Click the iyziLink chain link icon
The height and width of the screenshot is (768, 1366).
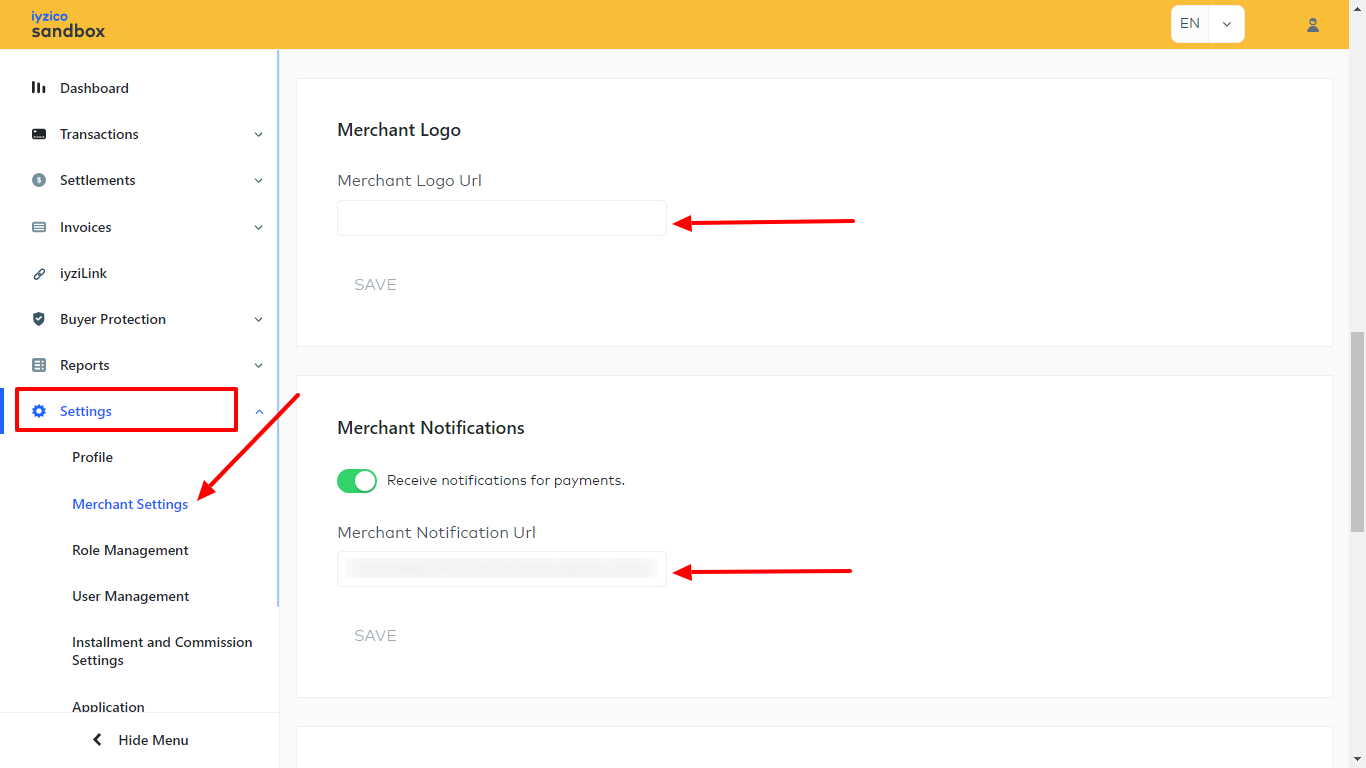click(39, 273)
